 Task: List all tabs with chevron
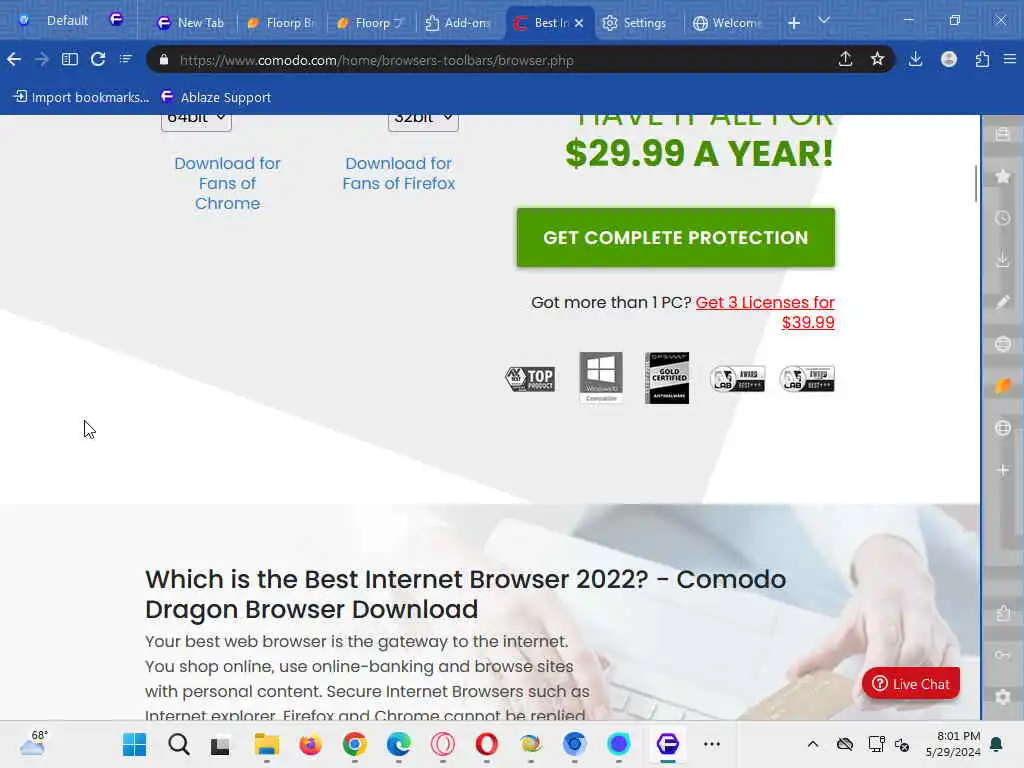pos(824,21)
